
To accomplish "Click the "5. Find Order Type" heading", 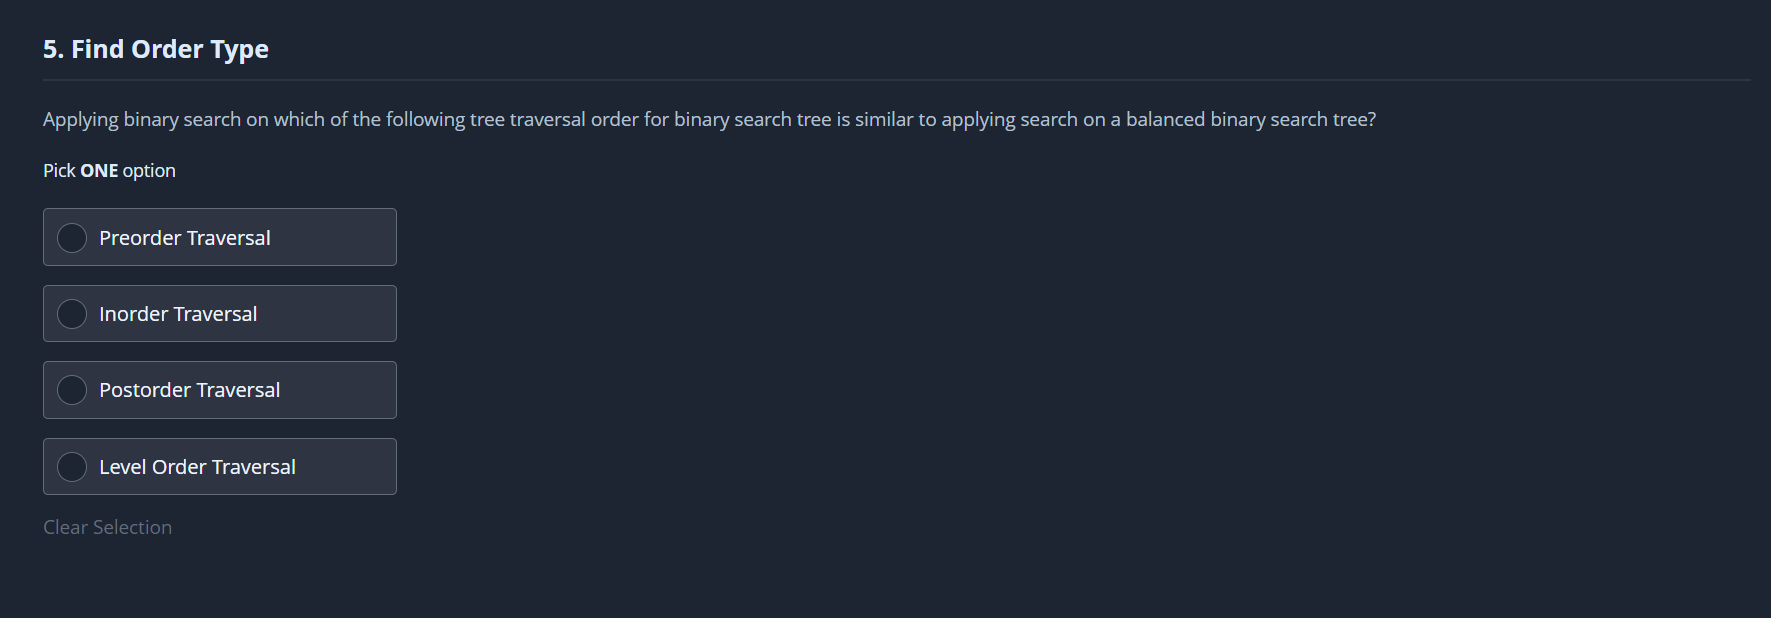I will click(156, 49).
